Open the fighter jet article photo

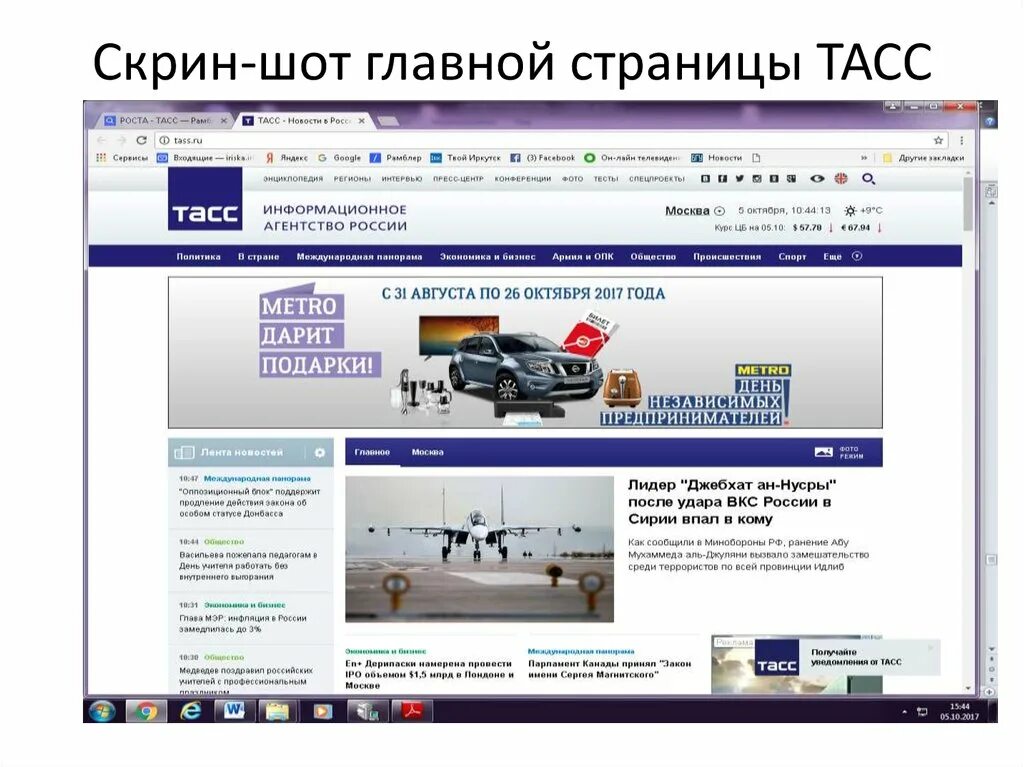(479, 549)
